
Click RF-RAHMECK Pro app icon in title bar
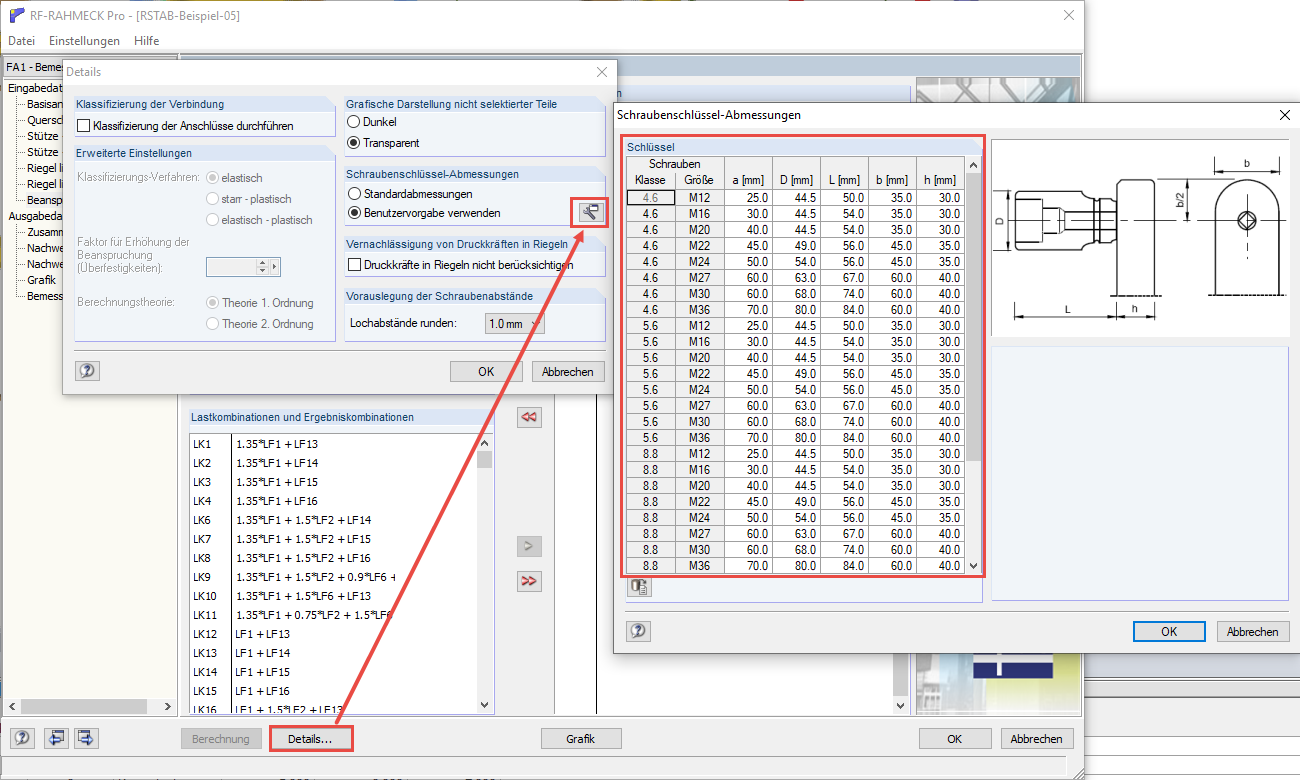point(17,15)
